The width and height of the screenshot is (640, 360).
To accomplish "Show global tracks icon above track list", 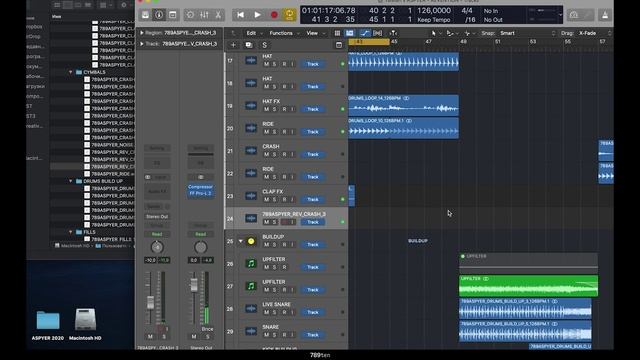I will pos(339,45).
